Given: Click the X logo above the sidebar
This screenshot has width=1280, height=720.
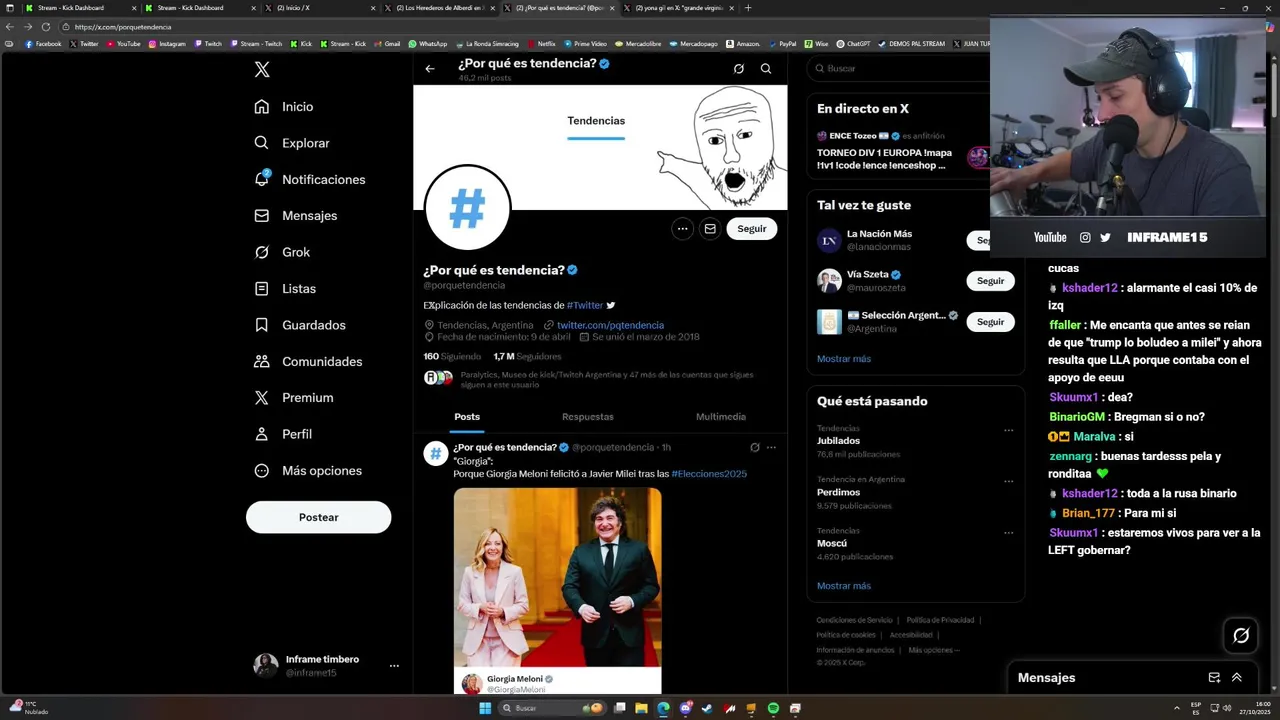Looking at the screenshot, I should tap(262, 69).
